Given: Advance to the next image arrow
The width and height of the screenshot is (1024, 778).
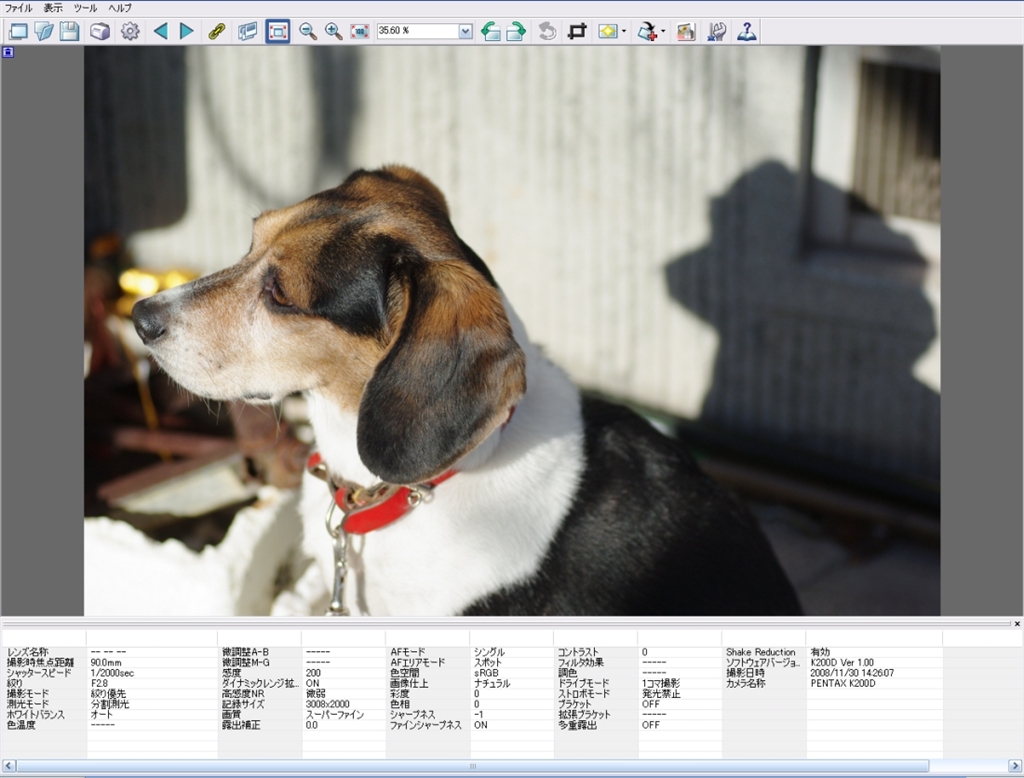Looking at the screenshot, I should (x=186, y=31).
